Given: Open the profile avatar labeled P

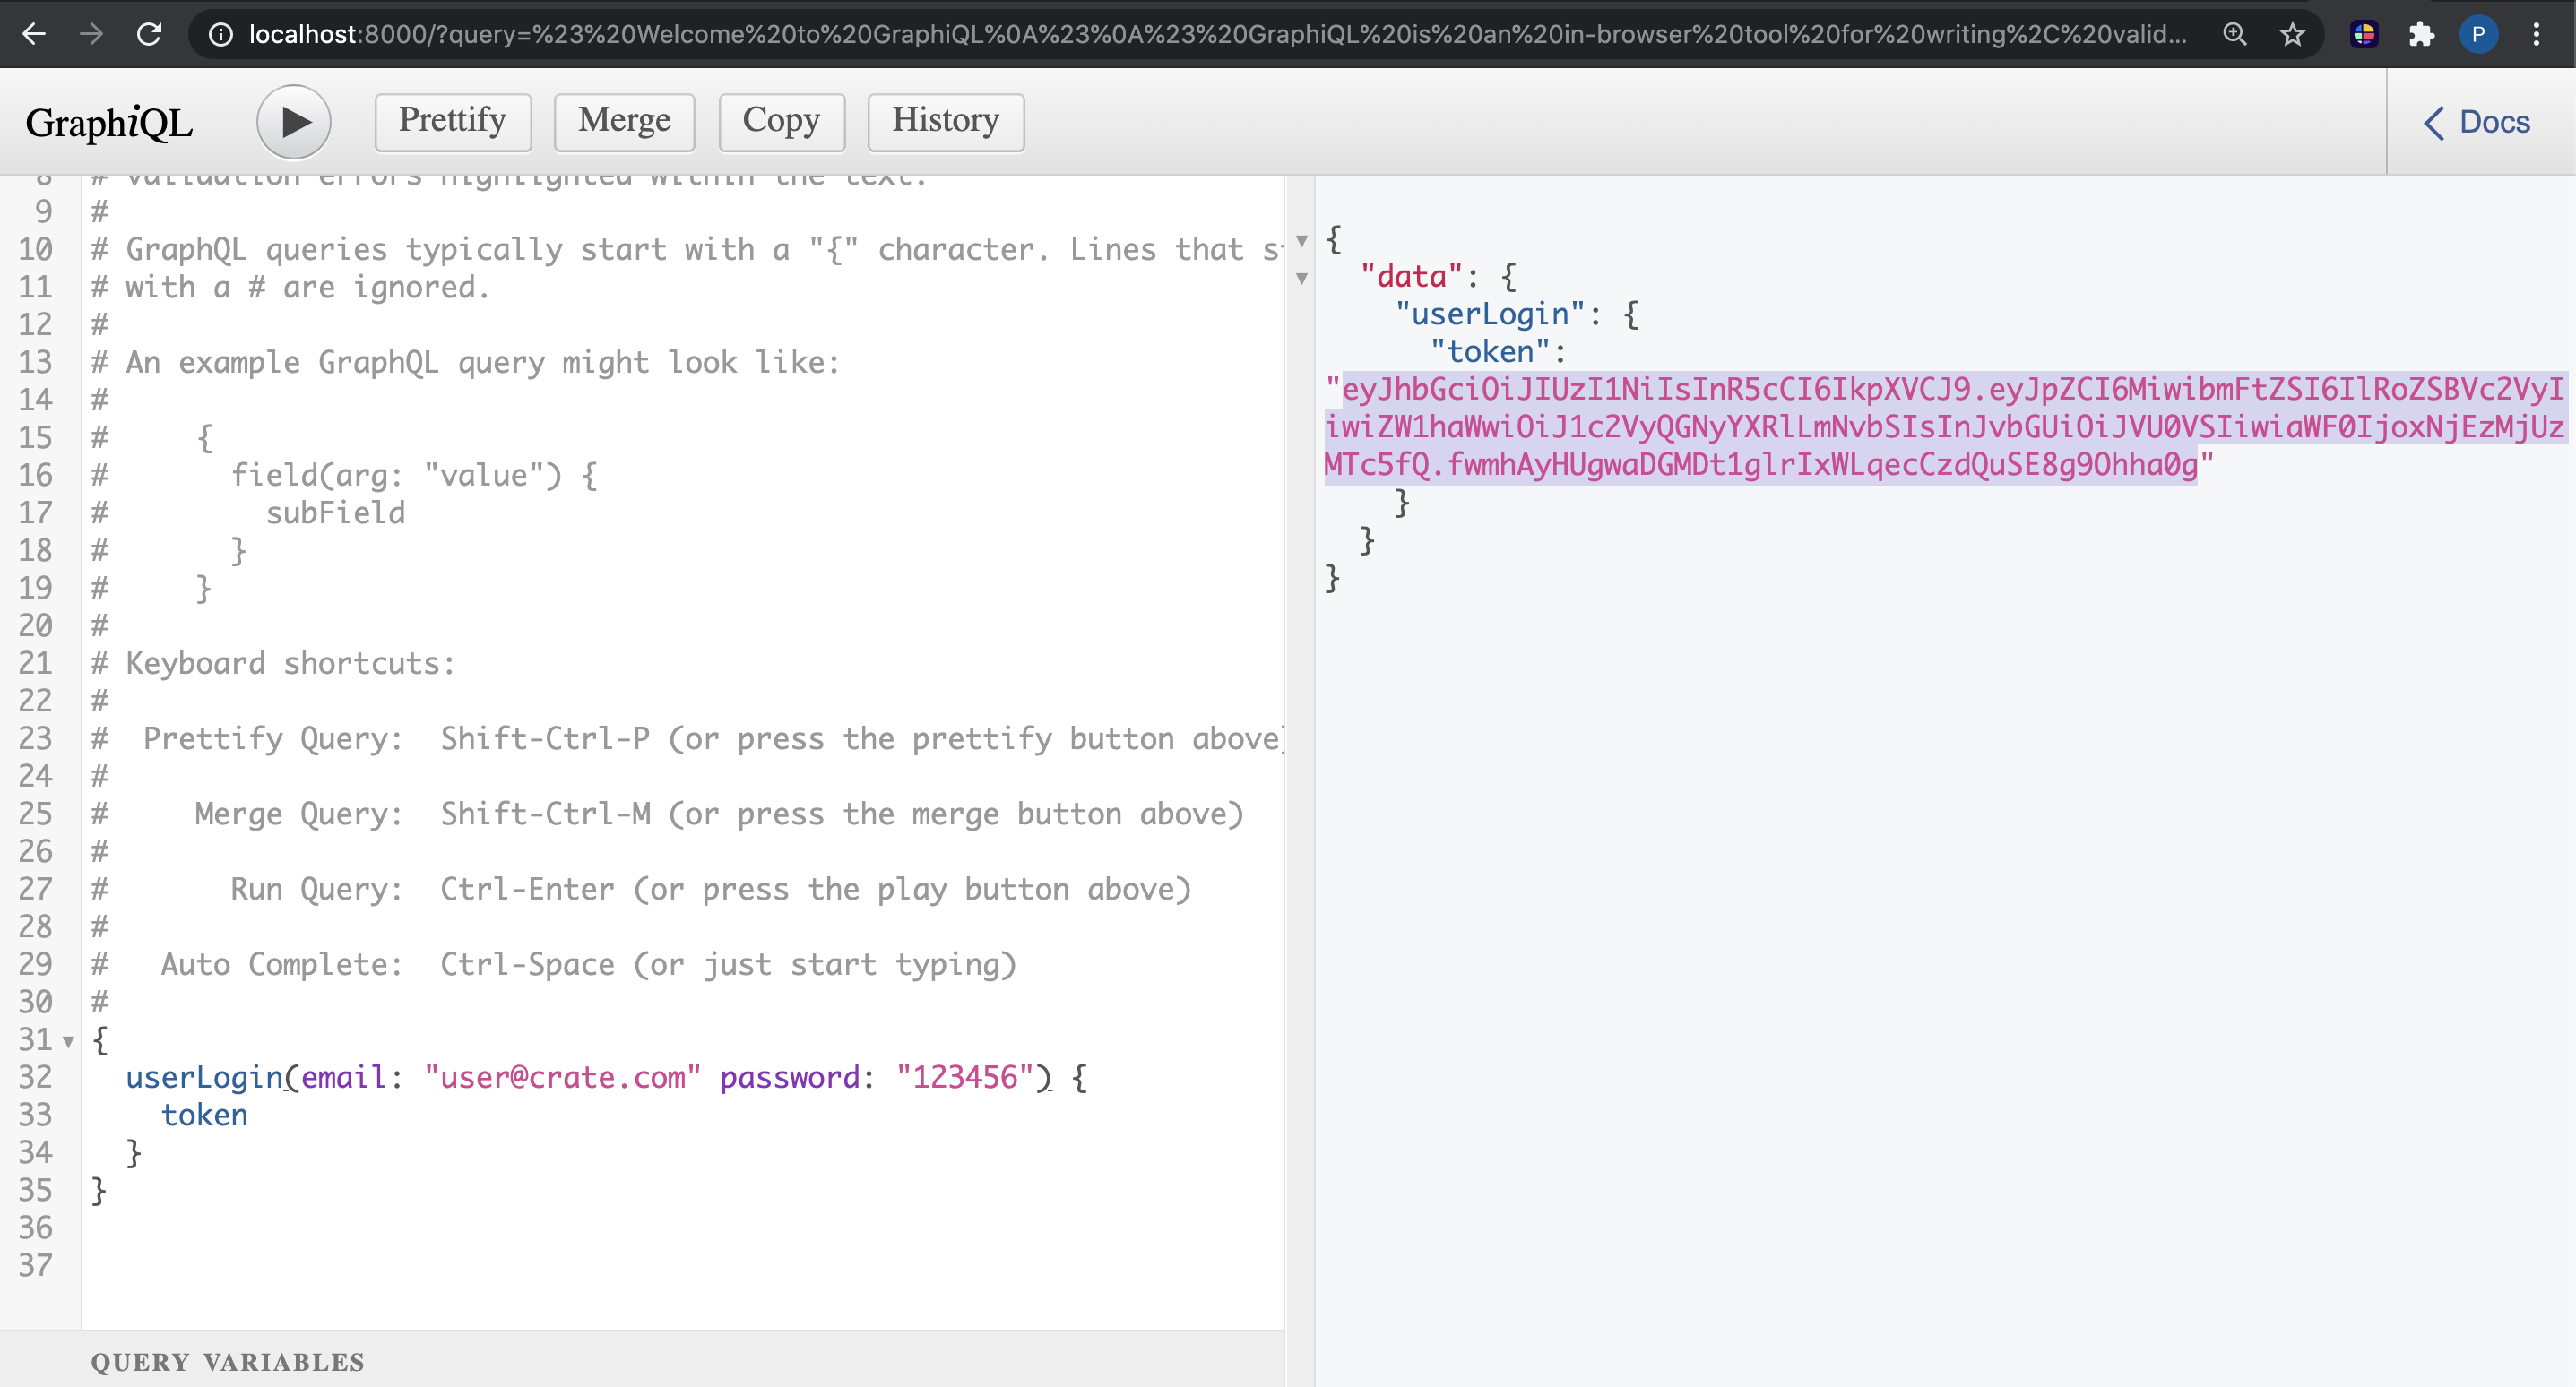Looking at the screenshot, I should click(x=2478, y=34).
